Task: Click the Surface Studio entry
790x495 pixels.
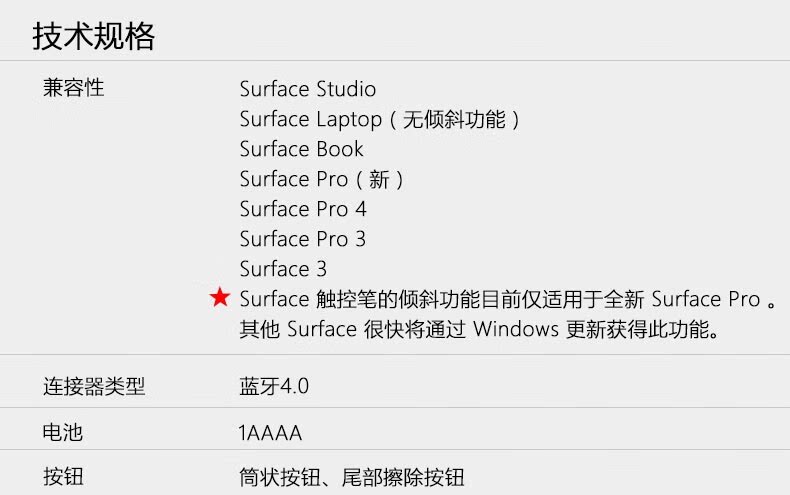Action: pyautogui.click(x=307, y=89)
